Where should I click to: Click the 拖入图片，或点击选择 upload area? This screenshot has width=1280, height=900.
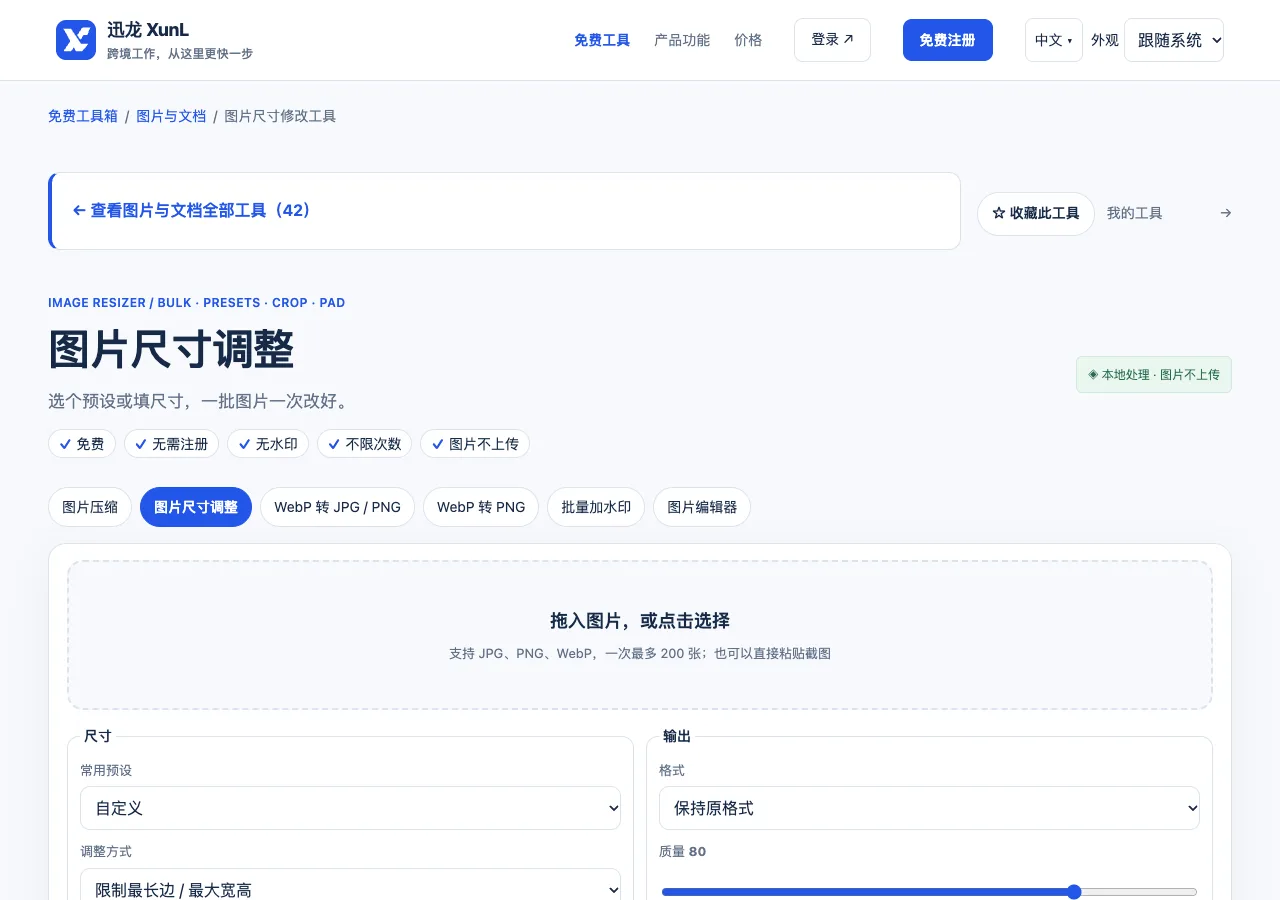[640, 635]
